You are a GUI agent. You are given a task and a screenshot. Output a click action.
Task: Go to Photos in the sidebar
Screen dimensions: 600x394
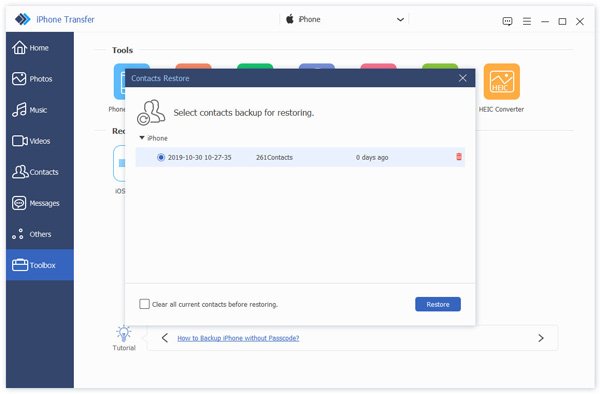(40, 79)
